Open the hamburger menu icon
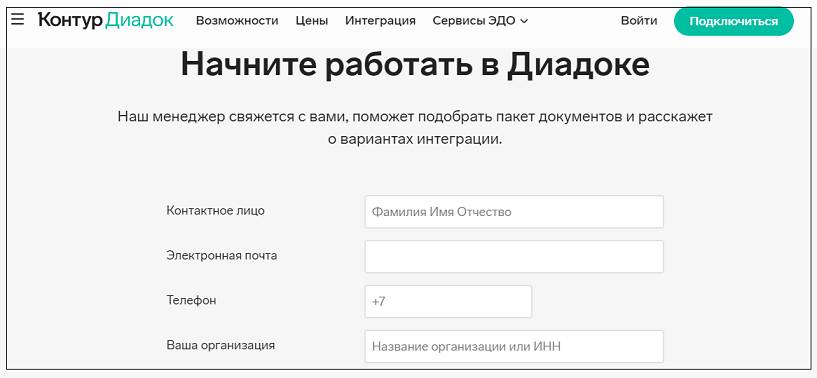 point(17,20)
